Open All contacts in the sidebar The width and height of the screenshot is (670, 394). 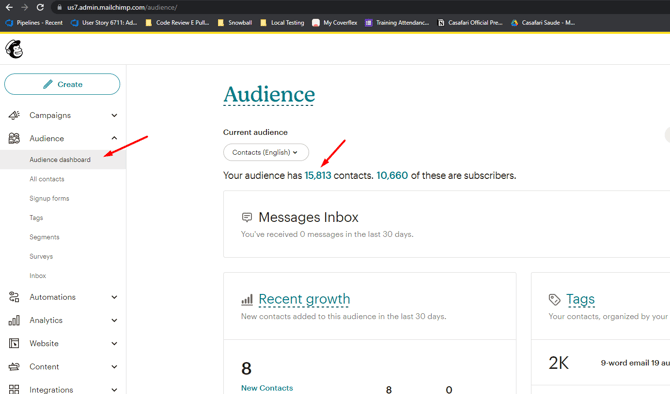click(47, 179)
